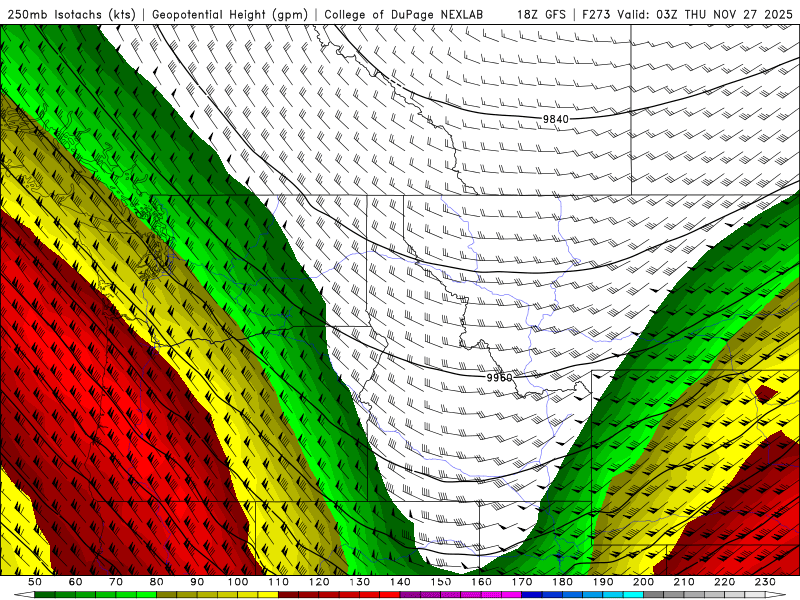Select the 70 knot legend label
The image size is (800, 600).
(116, 582)
